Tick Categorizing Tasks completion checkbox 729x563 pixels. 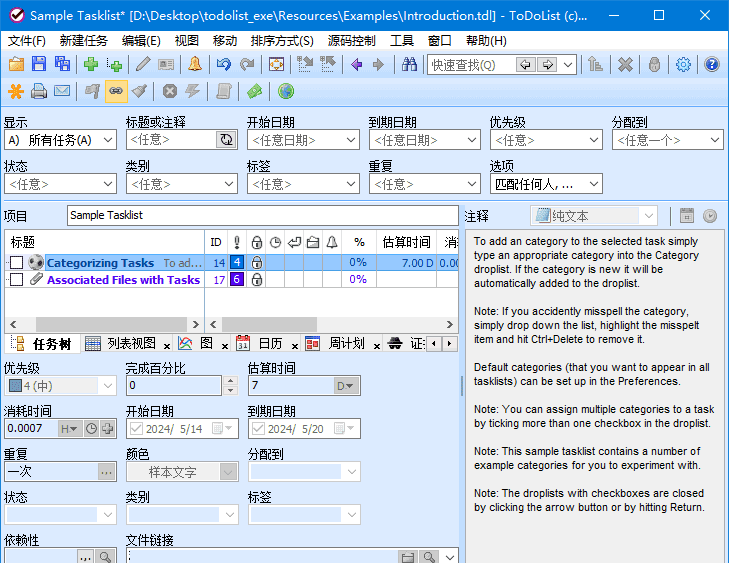17,263
